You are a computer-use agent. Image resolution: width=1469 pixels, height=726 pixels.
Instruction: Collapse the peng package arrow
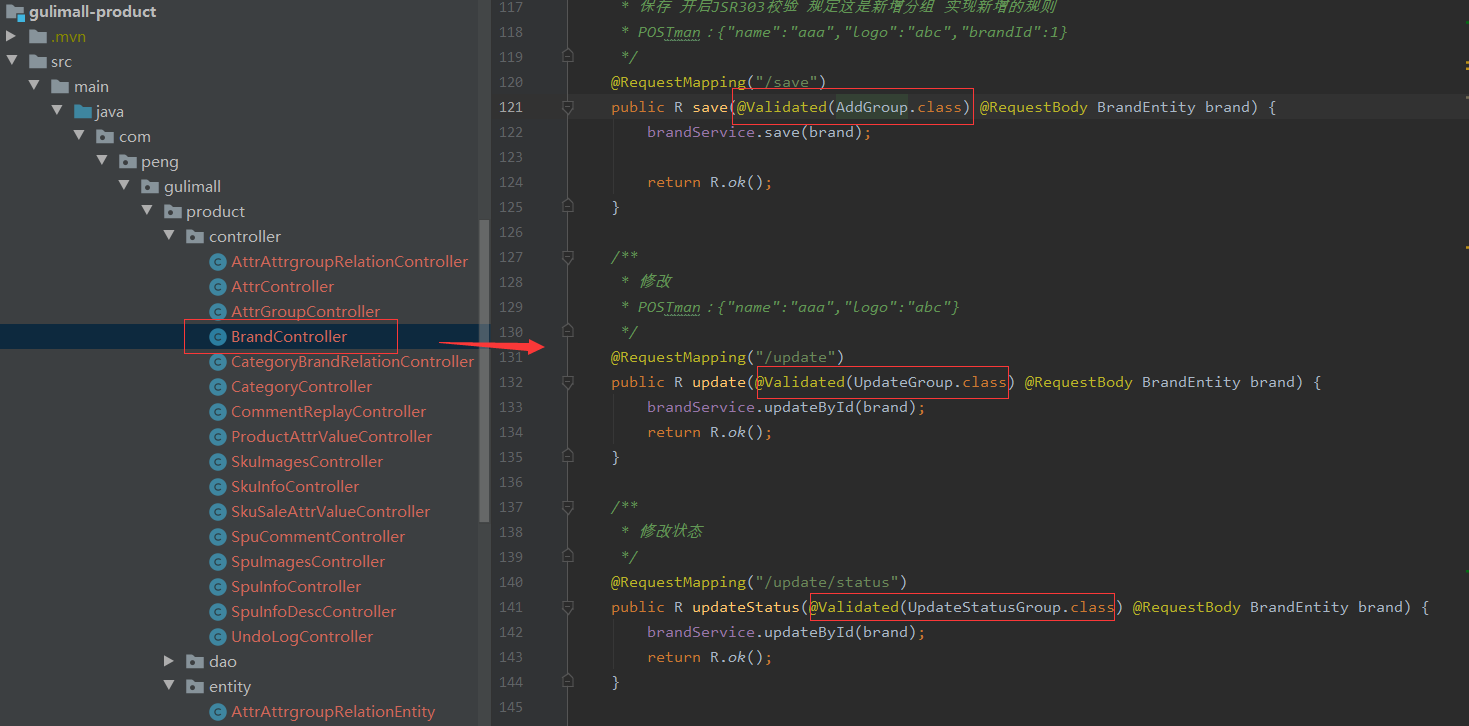102,161
